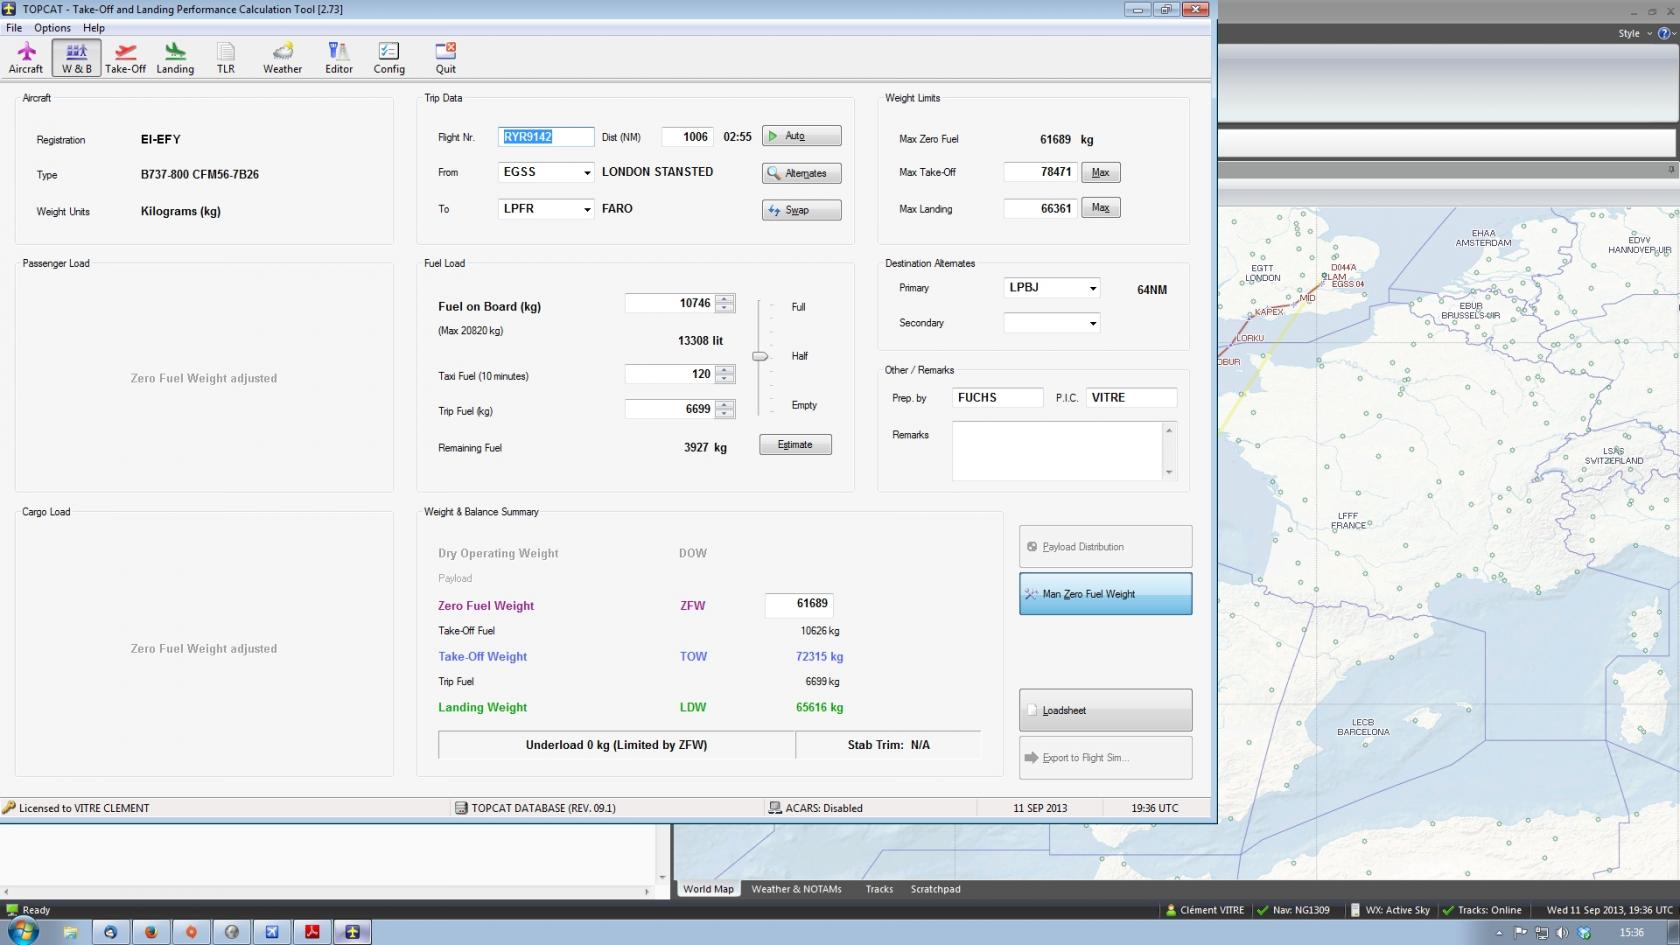Decrease Trip Fuel stepper down
Image resolution: width=1680 pixels, height=945 pixels.
[725, 414]
